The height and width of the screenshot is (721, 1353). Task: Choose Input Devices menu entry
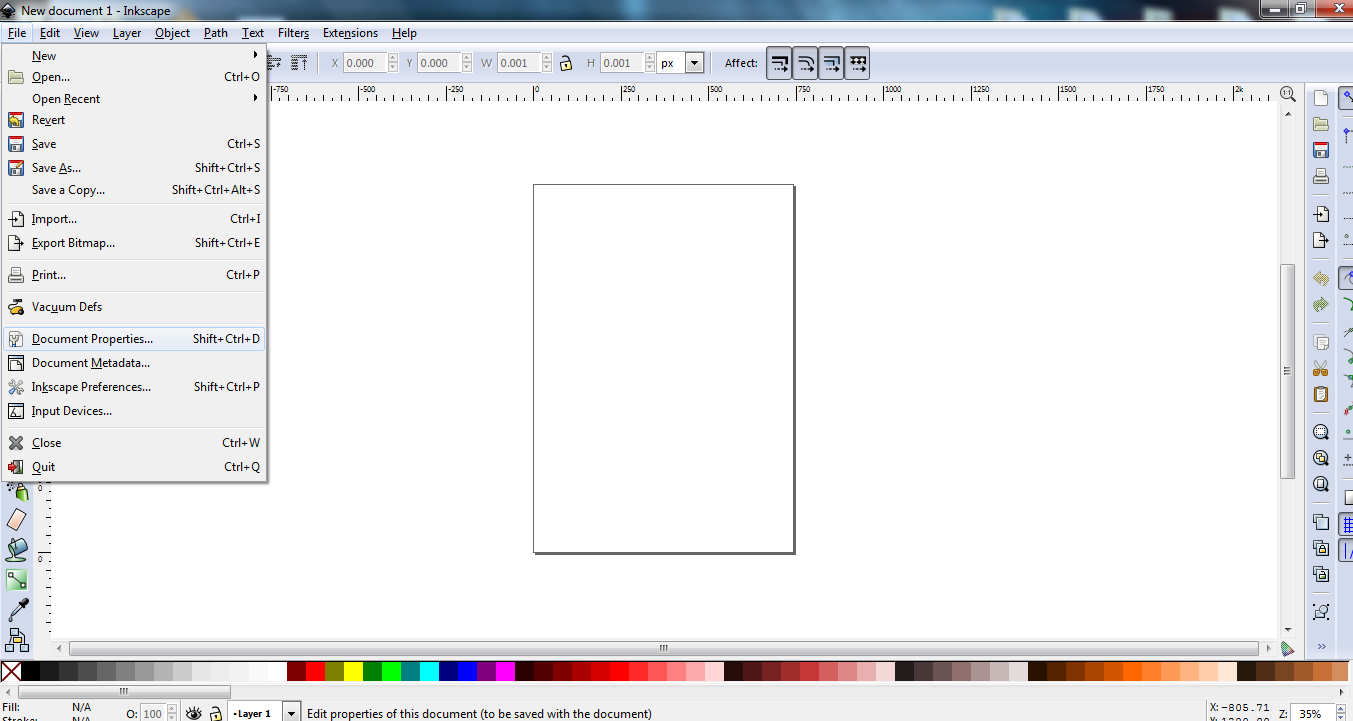pos(134,411)
